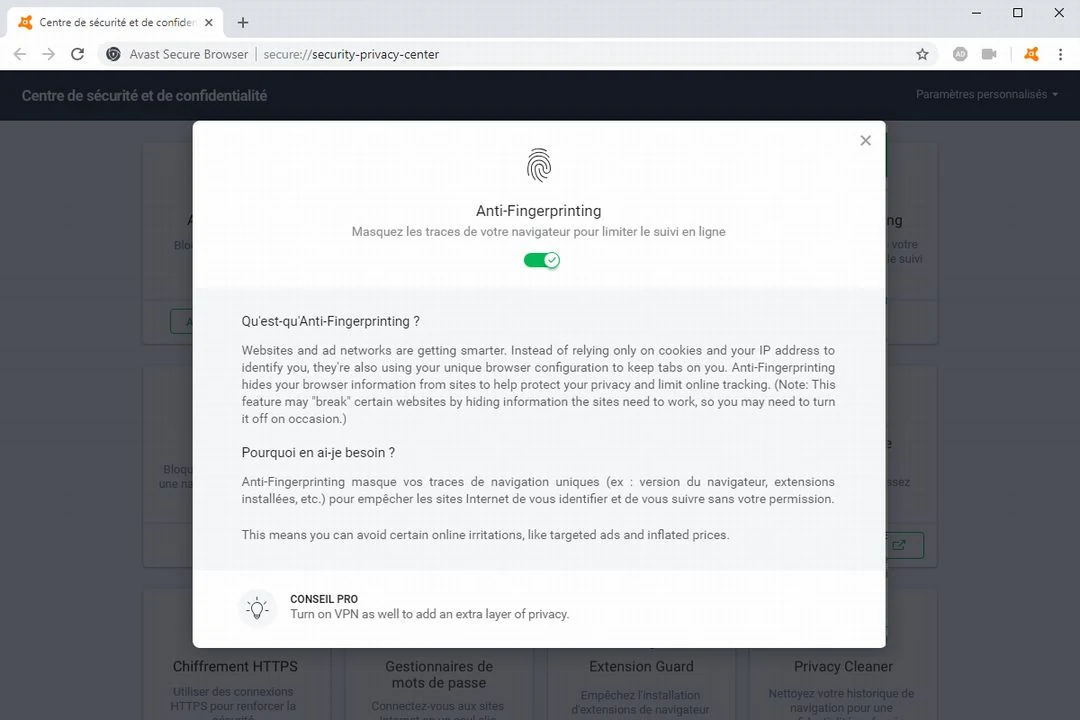Viewport: 1080px width, 720px height.
Task: Click the lightbulb Conseil Pro icon
Action: [x=257, y=608]
